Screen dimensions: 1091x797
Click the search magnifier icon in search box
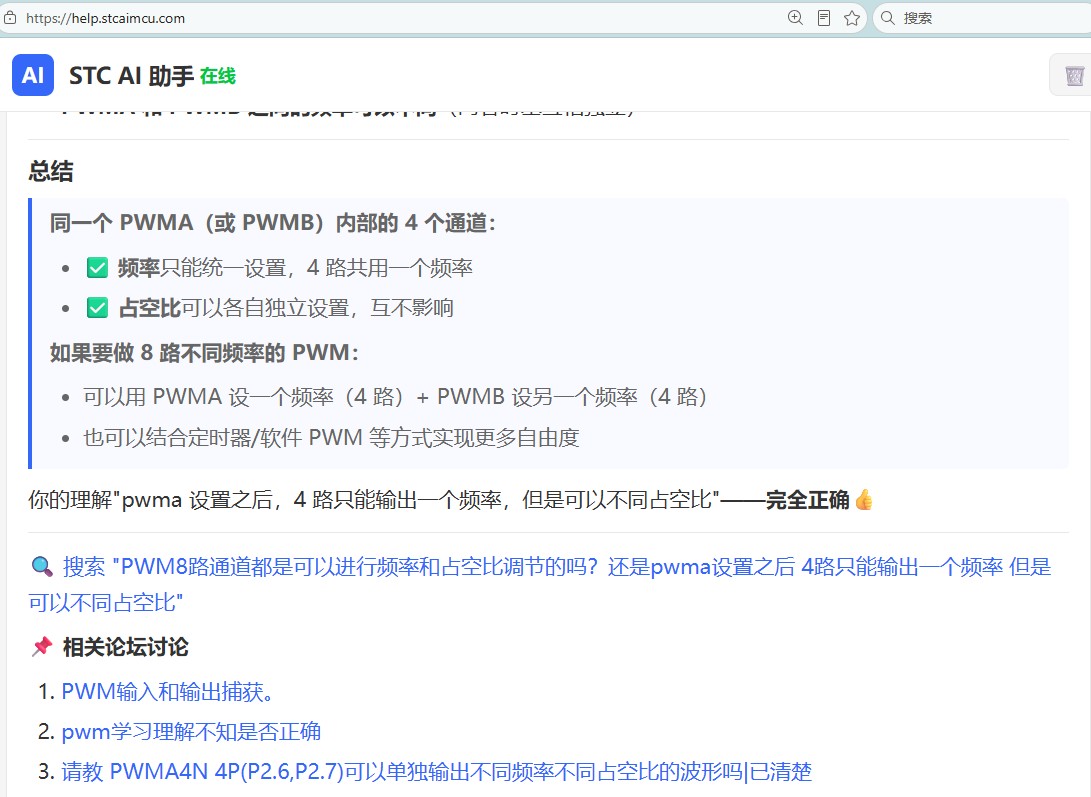tap(888, 18)
